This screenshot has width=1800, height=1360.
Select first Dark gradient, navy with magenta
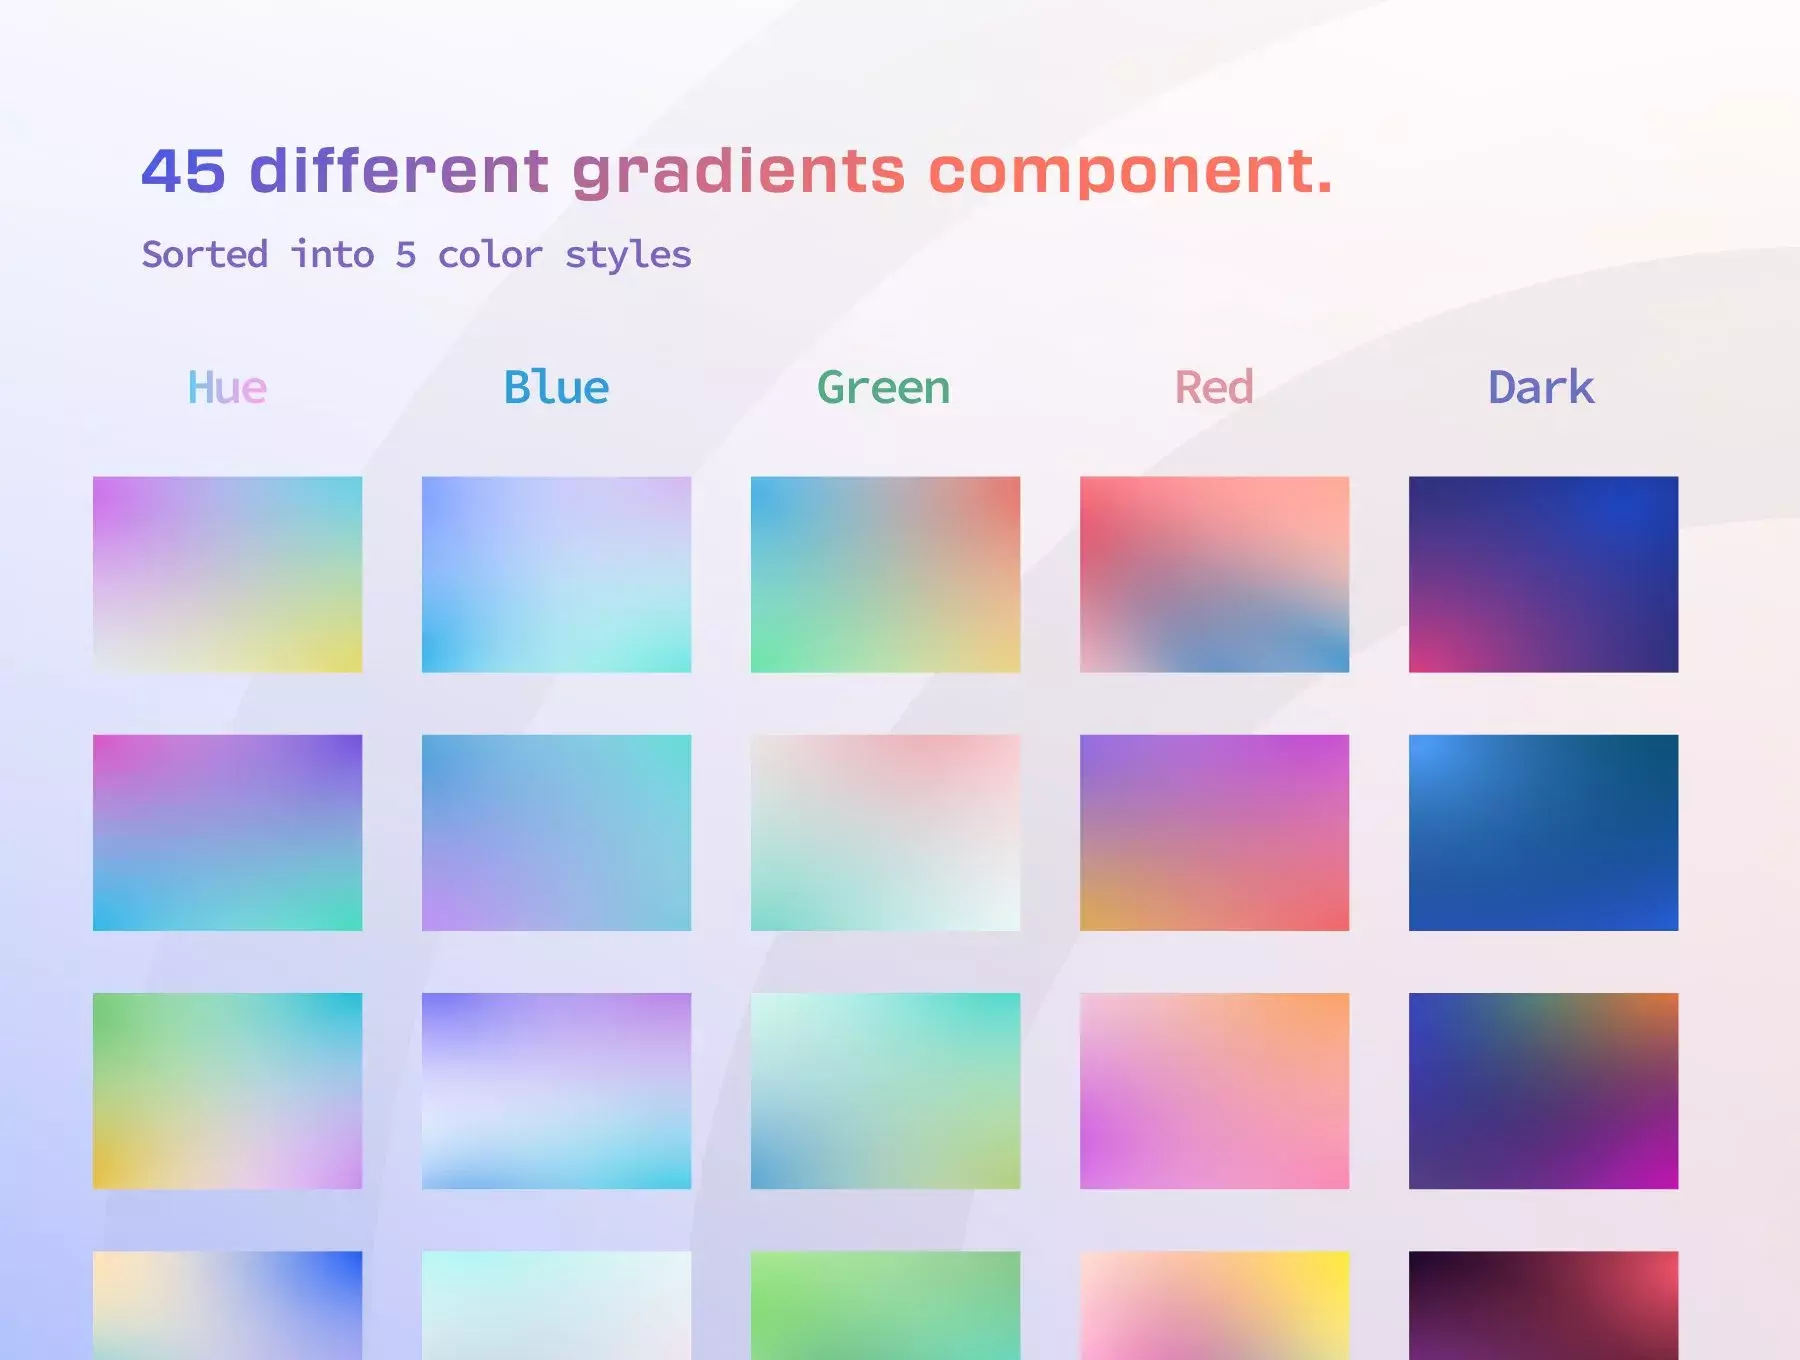pos(1543,574)
